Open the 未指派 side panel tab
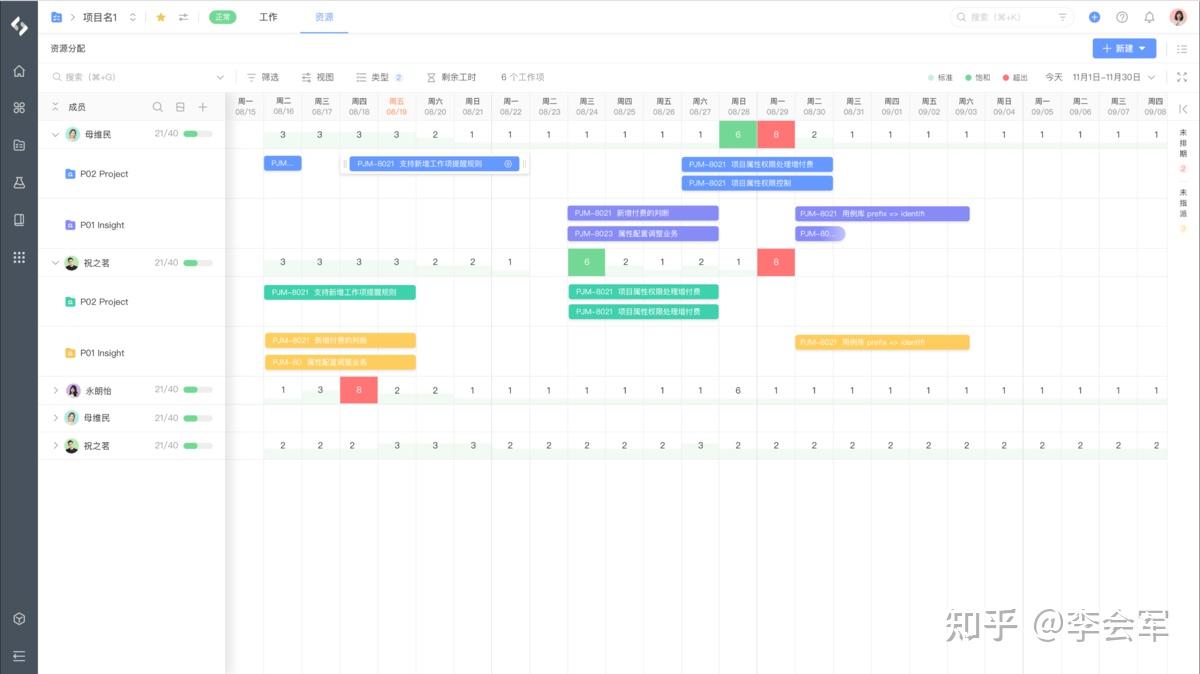 pyautogui.click(x=1183, y=209)
